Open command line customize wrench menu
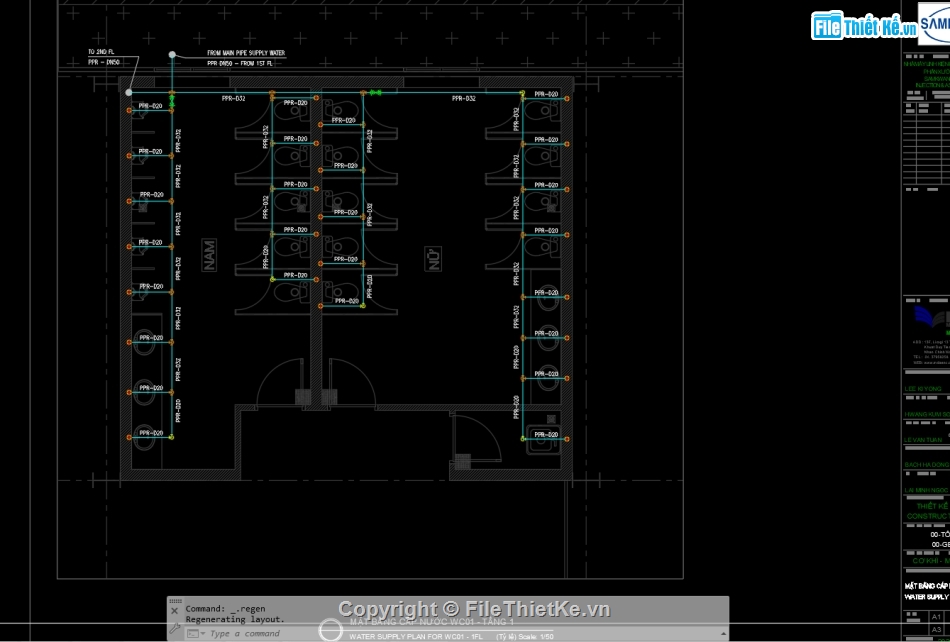This screenshot has width=950, height=642. (174, 629)
